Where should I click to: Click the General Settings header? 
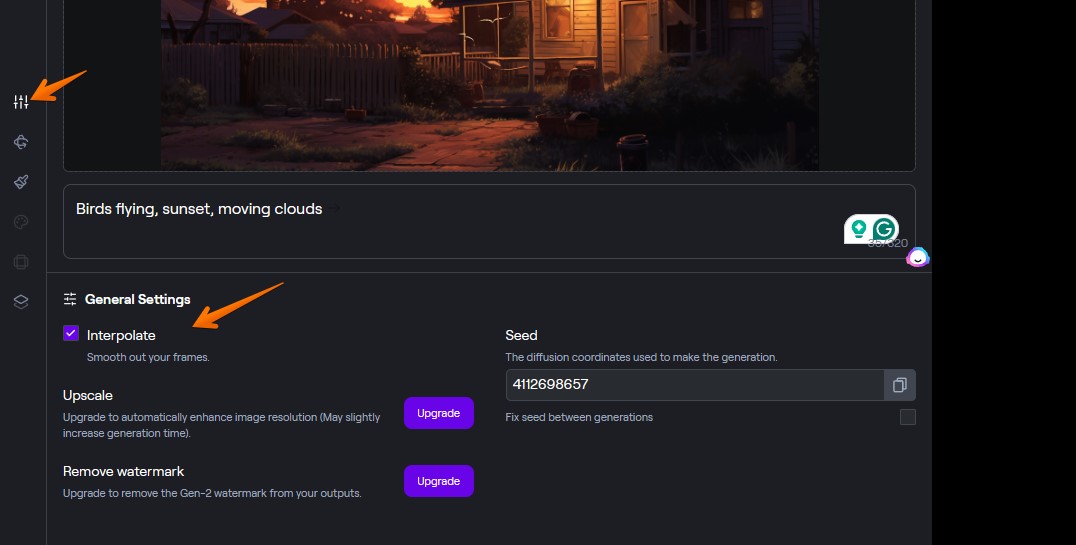(137, 299)
